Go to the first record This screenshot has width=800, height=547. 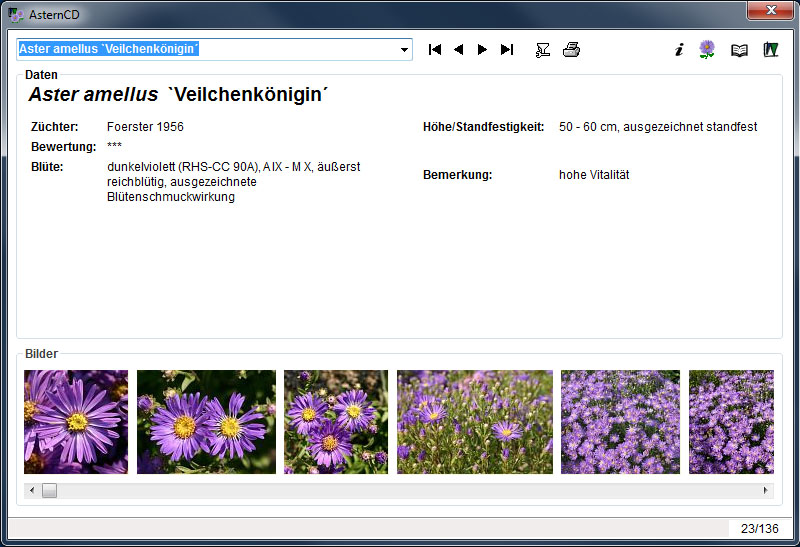click(x=435, y=50)
